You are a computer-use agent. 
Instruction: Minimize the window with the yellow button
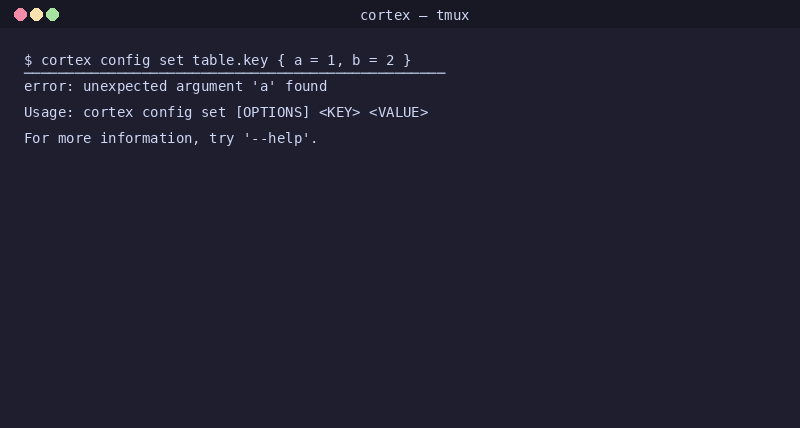pos(36,15)
